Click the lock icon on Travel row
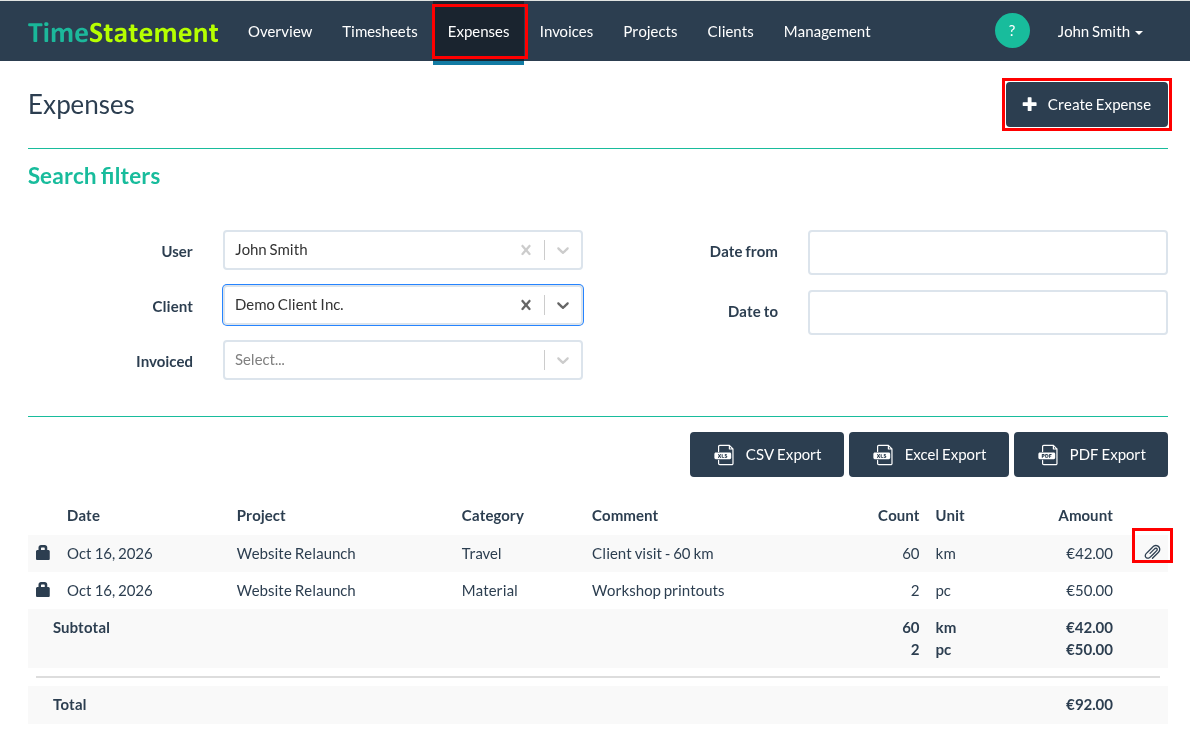This screenshot has height=734, width=1190. pos(43,553)
